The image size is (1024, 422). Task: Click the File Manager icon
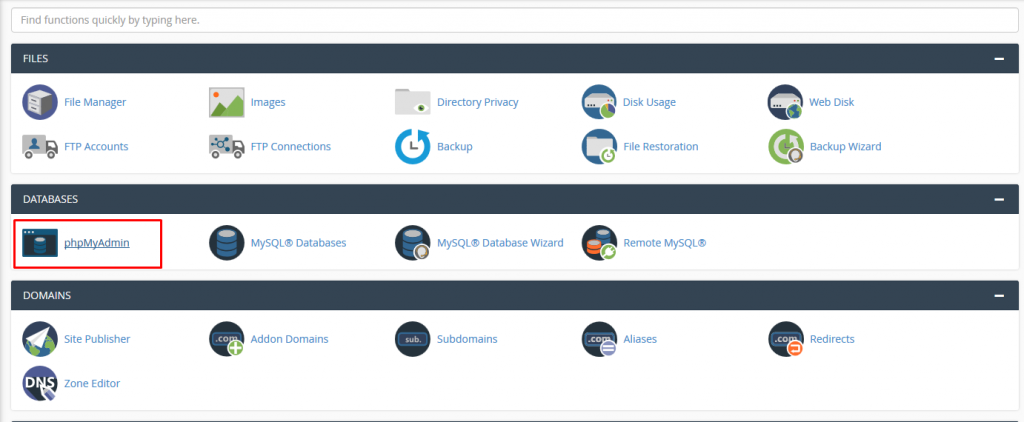click(x=40, y=102)
